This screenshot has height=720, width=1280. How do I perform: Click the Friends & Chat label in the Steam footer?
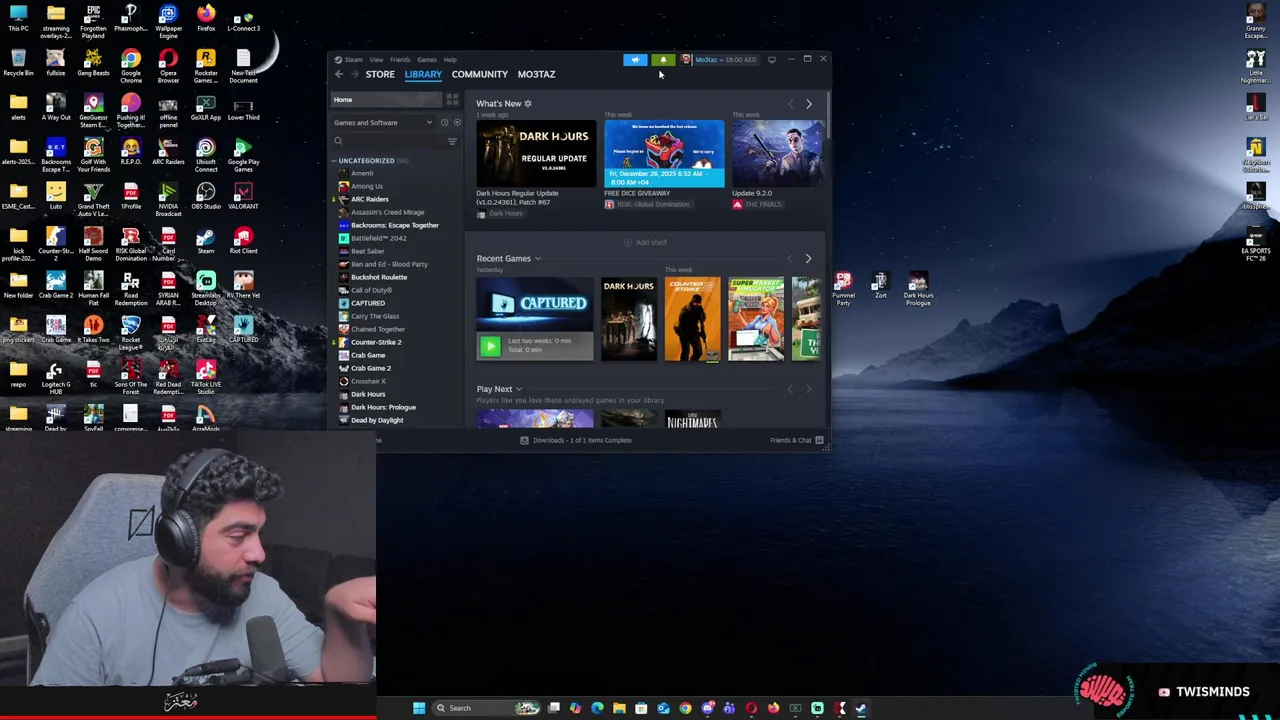coord(790,440)
